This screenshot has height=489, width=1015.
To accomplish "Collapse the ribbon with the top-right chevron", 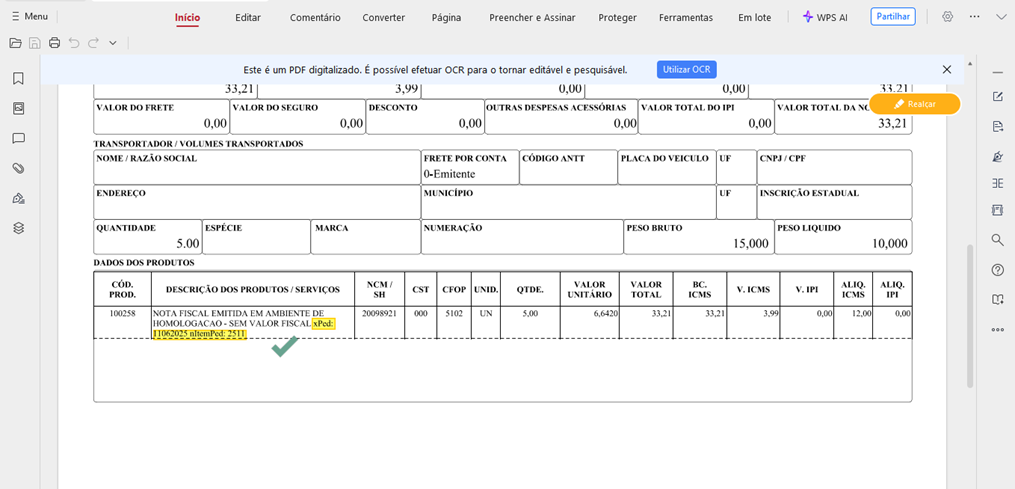I will click(1001, 17).
